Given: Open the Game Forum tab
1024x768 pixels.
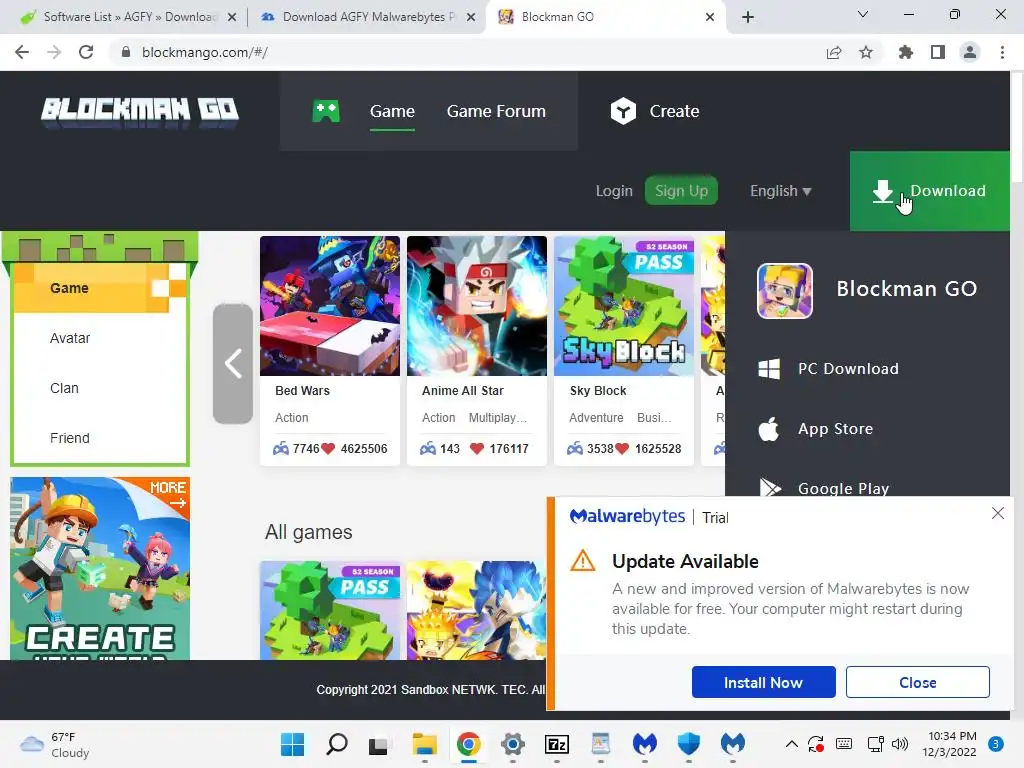Looking at the screenshot, I should 496,111.
